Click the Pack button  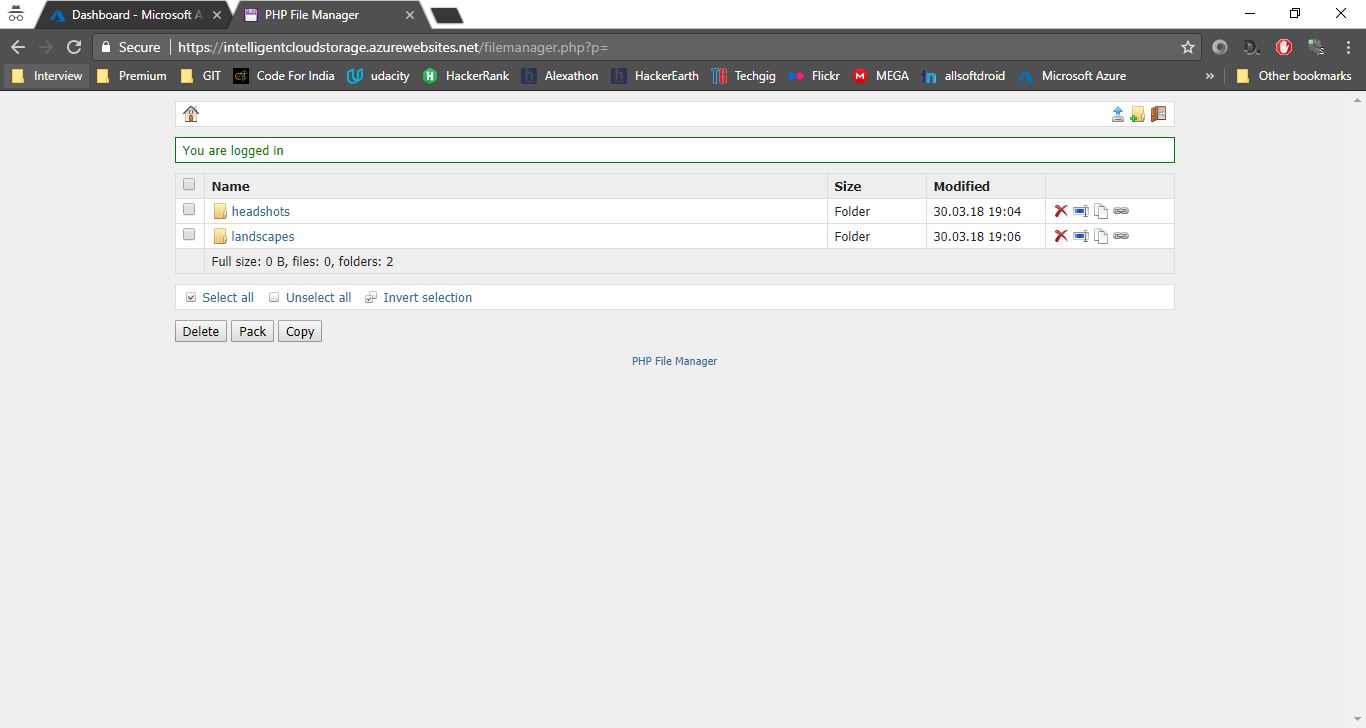click(253, 331)
